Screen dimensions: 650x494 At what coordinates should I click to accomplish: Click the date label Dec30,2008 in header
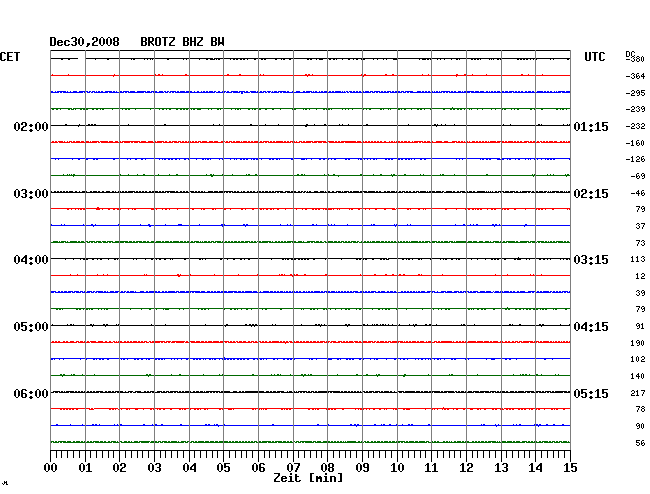pyautogui.click(x=84, y=42)
